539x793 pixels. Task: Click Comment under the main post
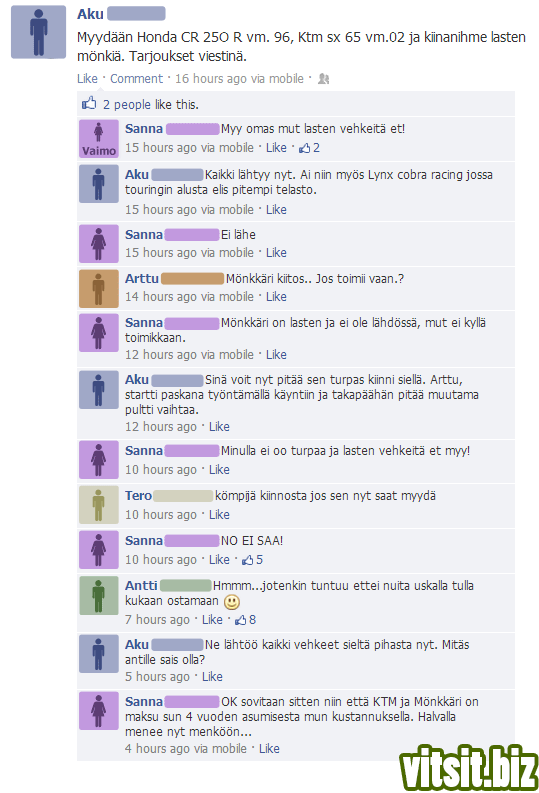(x=137, y=79)
